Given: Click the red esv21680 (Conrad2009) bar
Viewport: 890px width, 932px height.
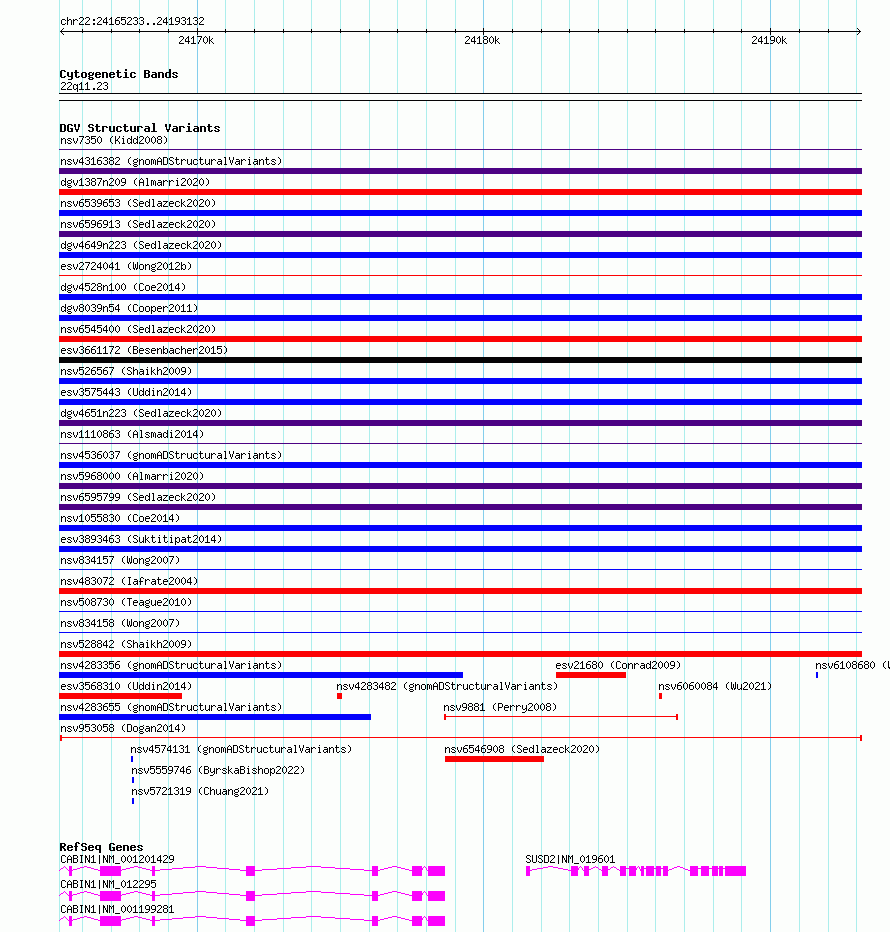Looking at the screenshot, I should pos(590,675).
